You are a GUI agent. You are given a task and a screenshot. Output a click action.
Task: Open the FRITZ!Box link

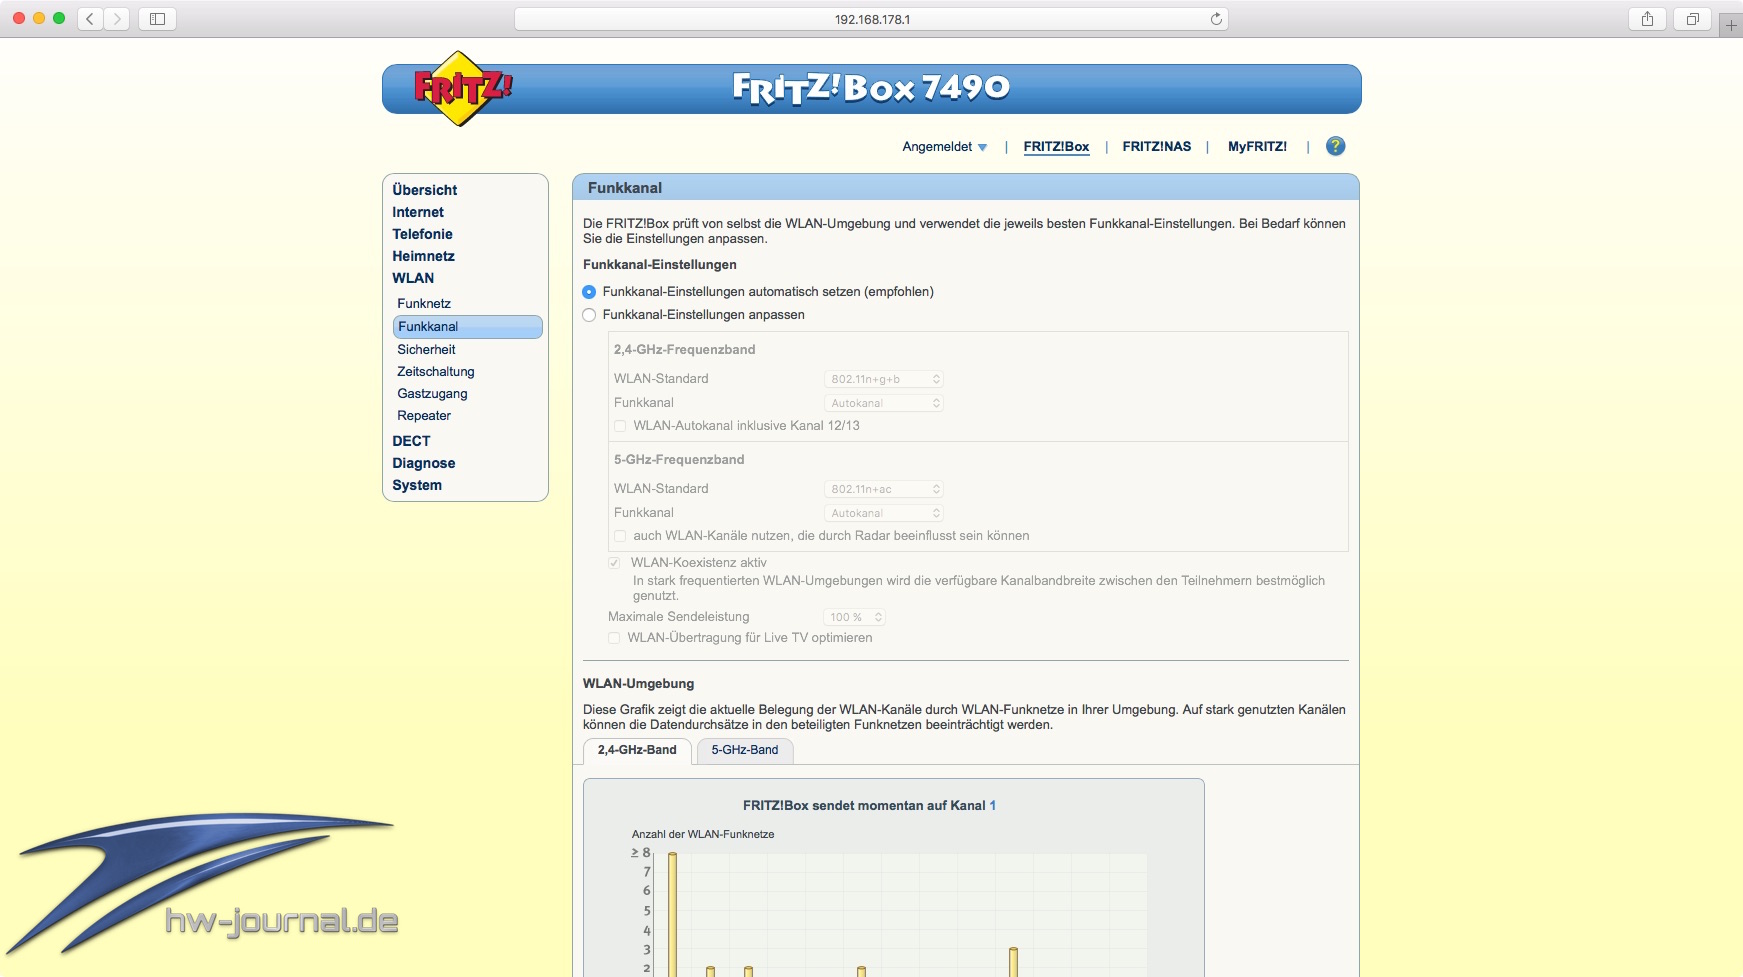point(1056,147)
